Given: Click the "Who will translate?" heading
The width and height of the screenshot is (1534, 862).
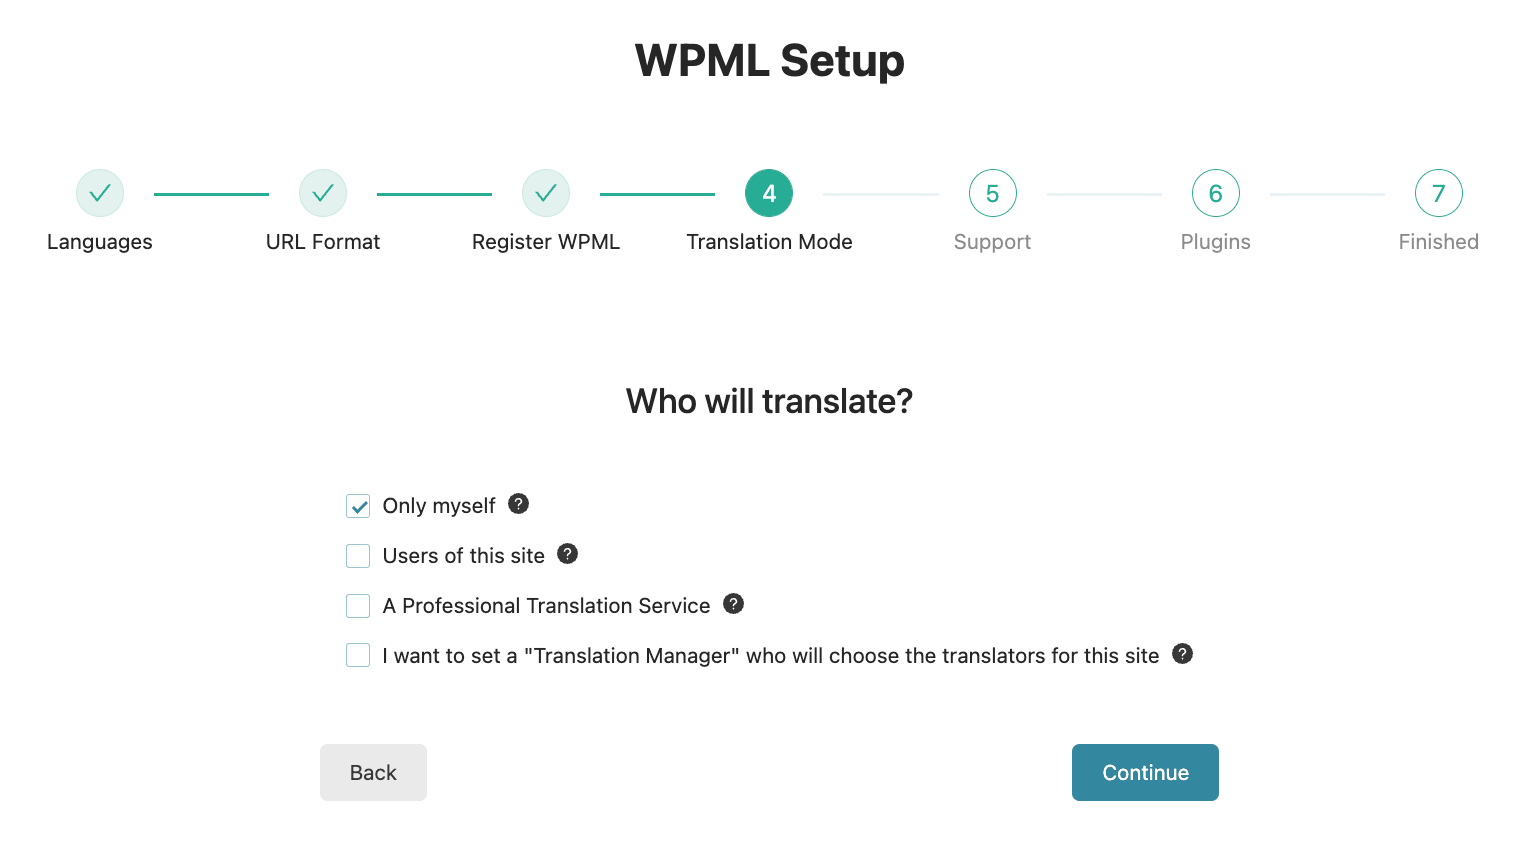Looking at the screenshot, I should [768, 400].
